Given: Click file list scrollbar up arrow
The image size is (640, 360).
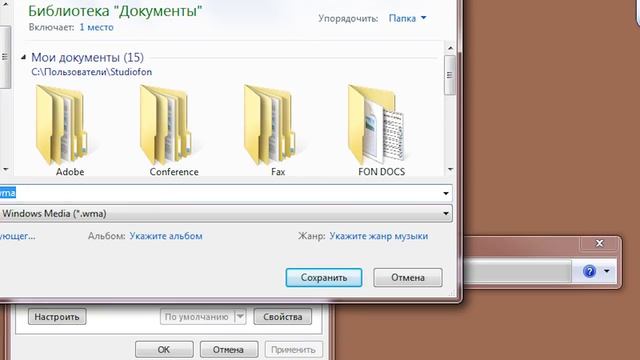Looking at the screenshot, I should tap(450, 48).
